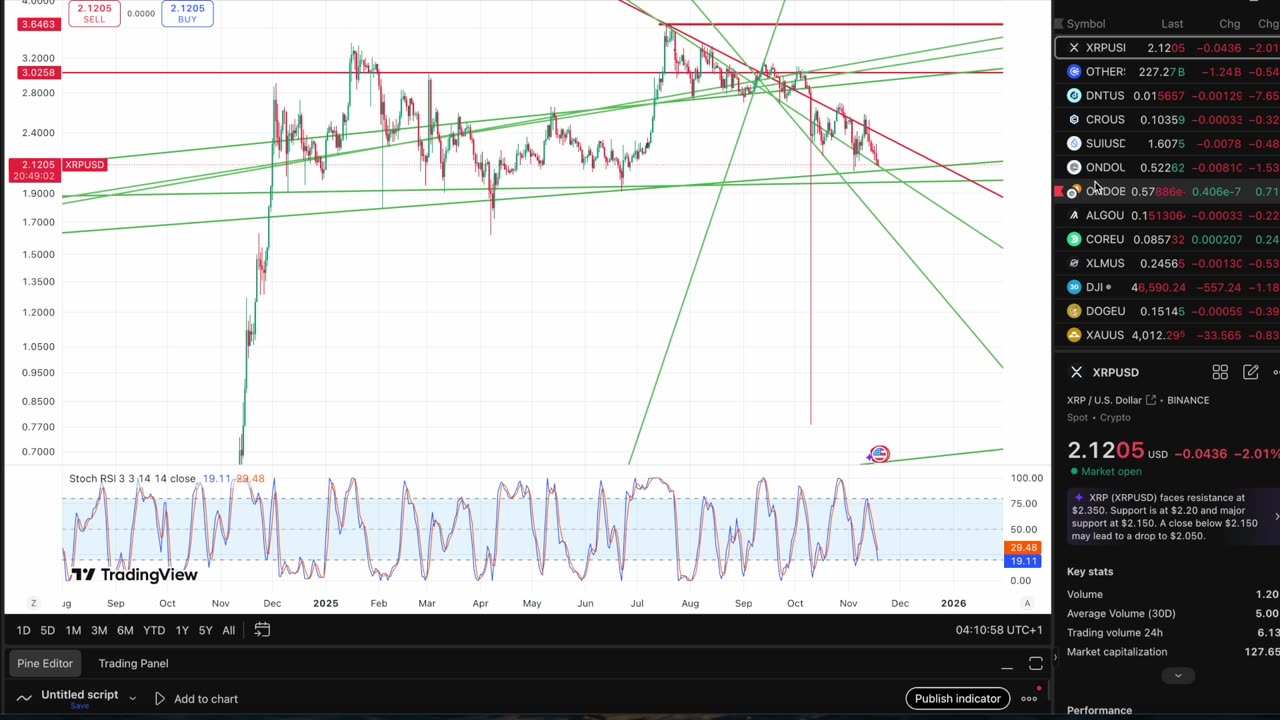Click the Stoch RSI 3 3 14 14 close legend
This screenshot has height=720, width=1280.
(133, 479)
